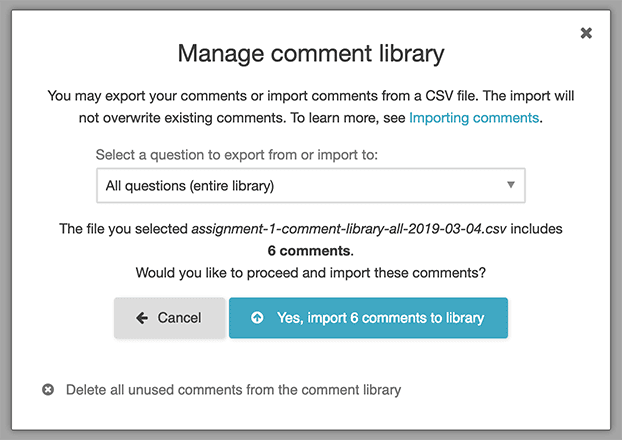The width and height of the screenshot is (622, 440).
Task: Click the You may export your comments sentence
Action: [200, 97]
